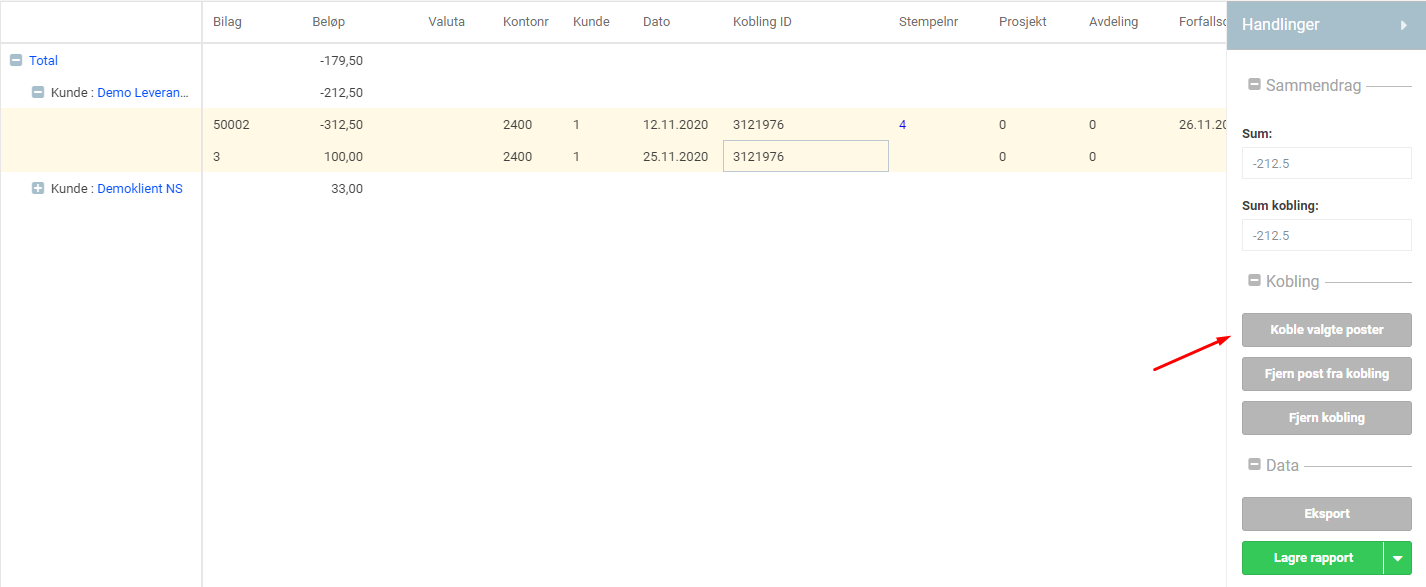
Task: Click the Total link
Action: [x=43, y=61]
